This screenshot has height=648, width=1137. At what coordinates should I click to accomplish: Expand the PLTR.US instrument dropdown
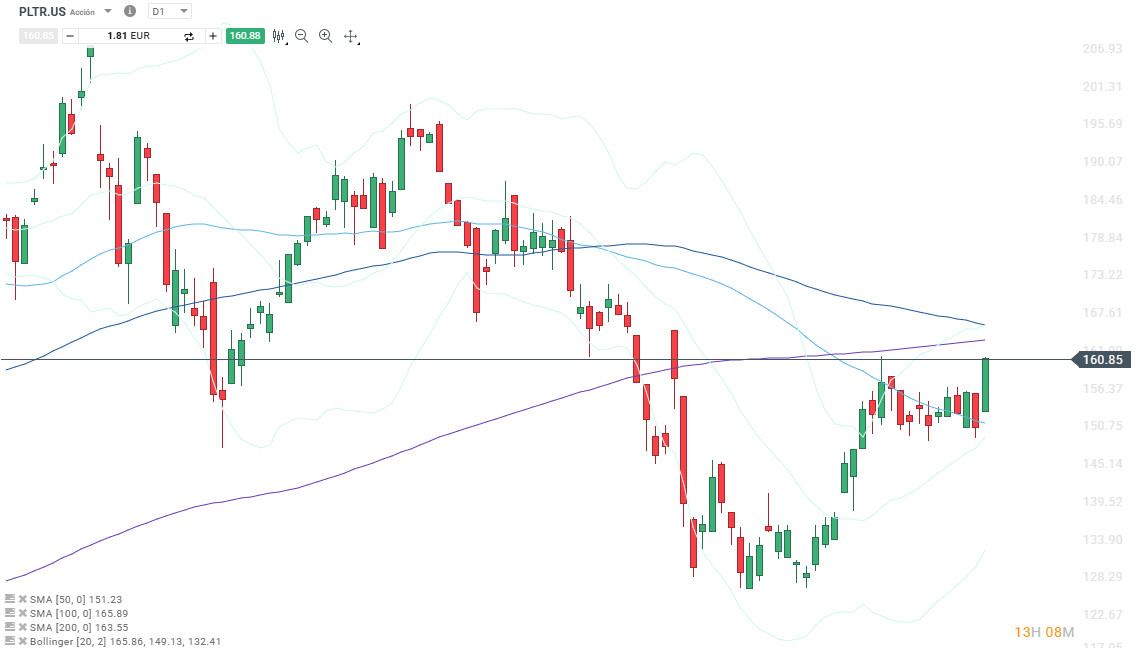[107, 12]
